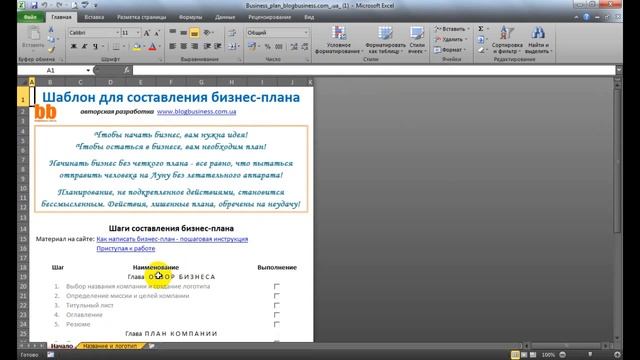The height and width of the screenshot is (360, 640).
Task: Align text to the left
Action: (x=173, y=47)
